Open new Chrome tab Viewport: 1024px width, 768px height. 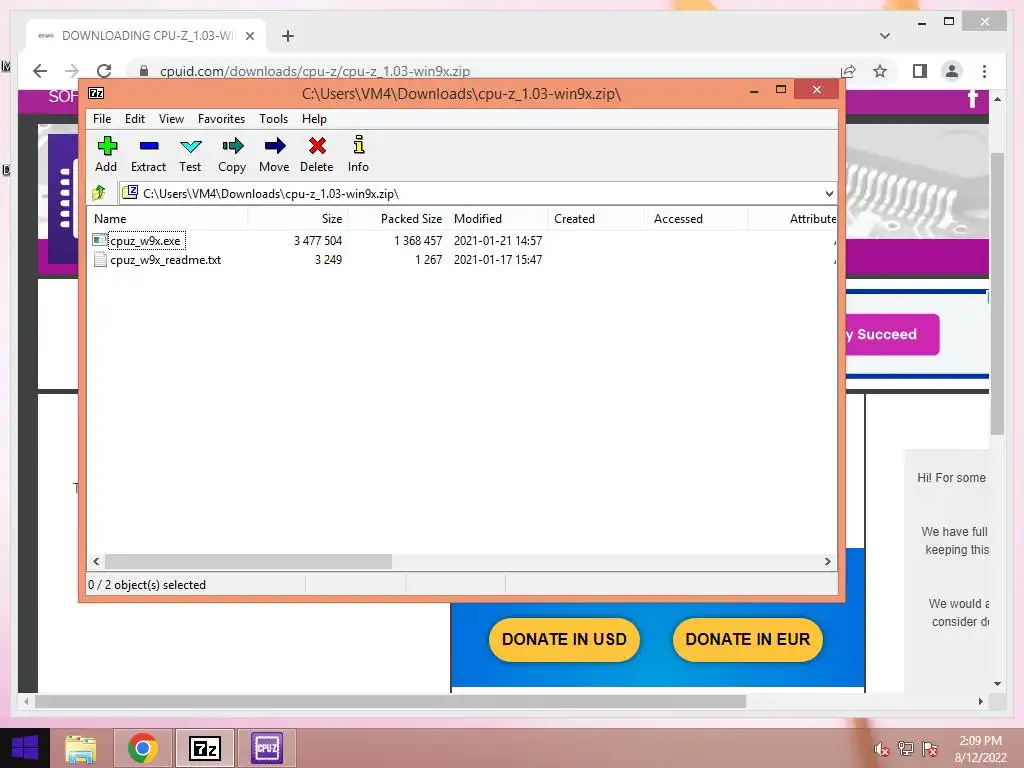point(287,36)
